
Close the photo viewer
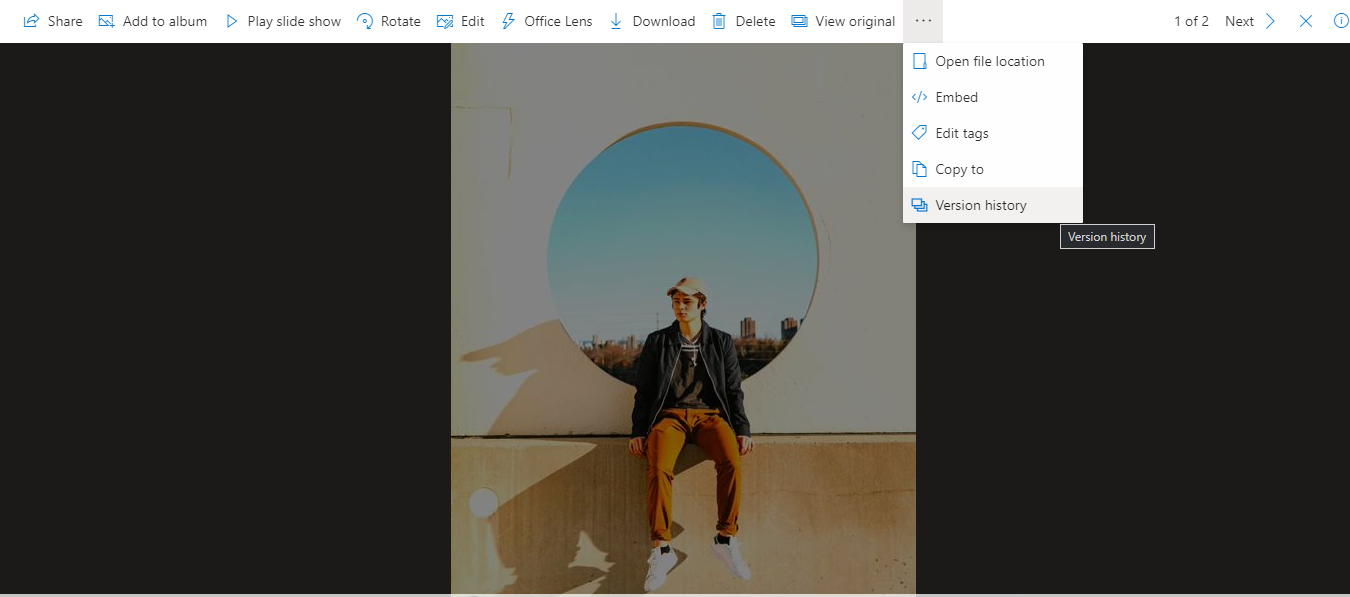(x=1305, y=20)
